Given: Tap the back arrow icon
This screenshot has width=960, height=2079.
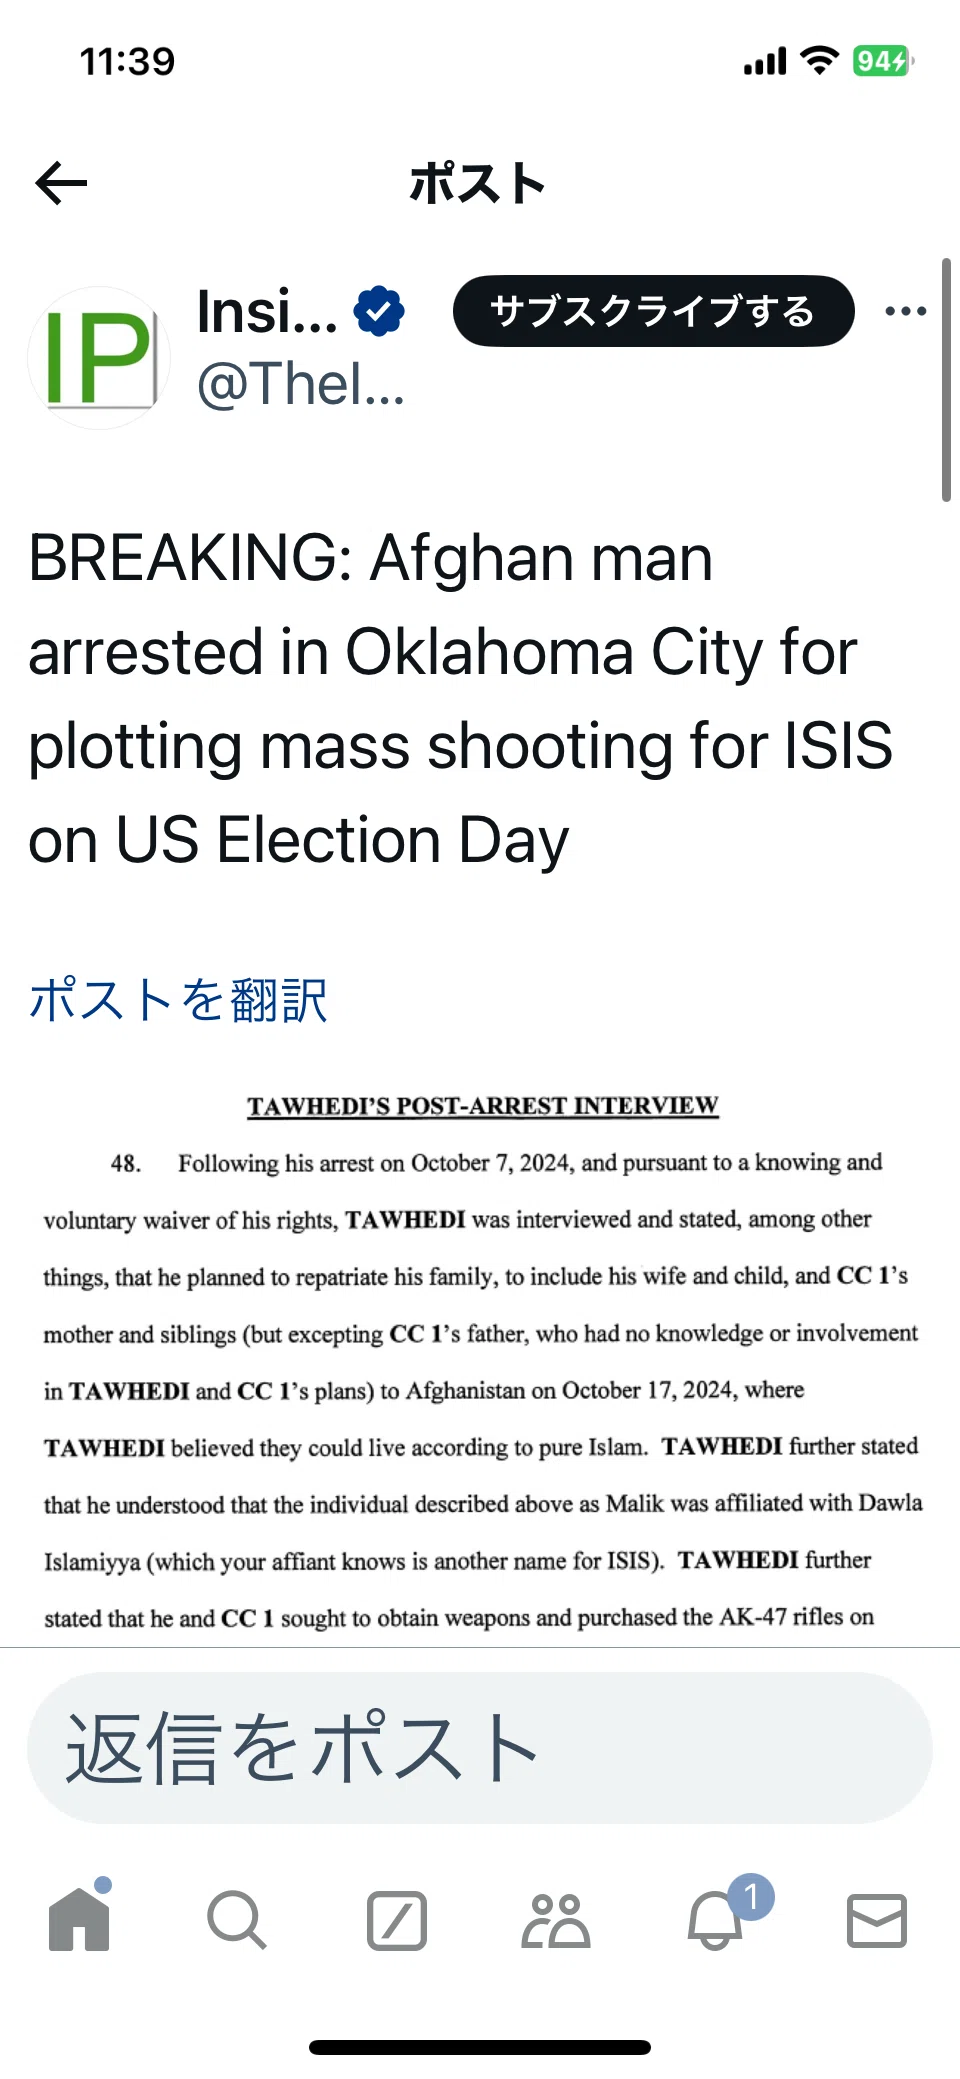Looking at the screenshot, I should (61, 183).
